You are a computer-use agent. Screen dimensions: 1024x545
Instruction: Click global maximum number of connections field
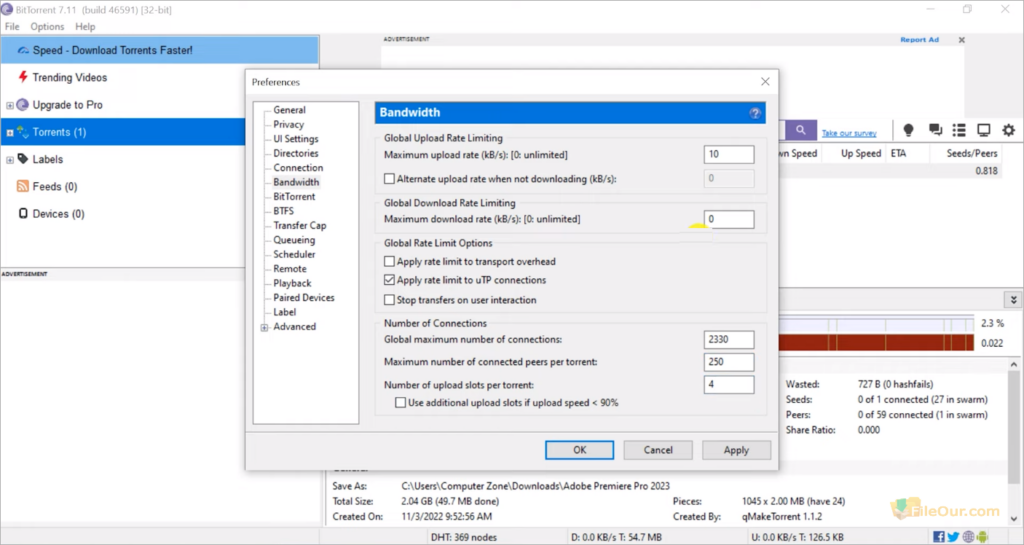(729, 339)
